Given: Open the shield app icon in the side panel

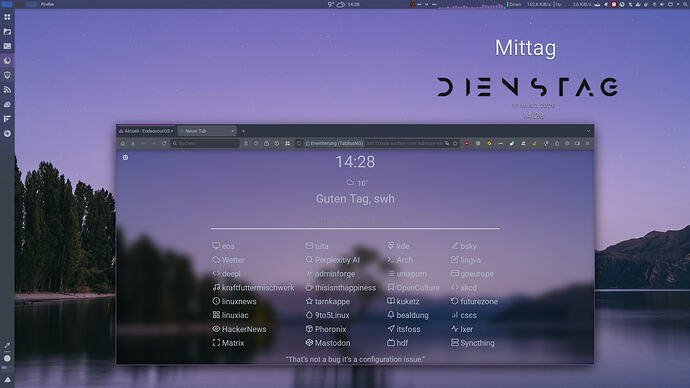Looking at the screenshot, I should [x=7, y=75].
